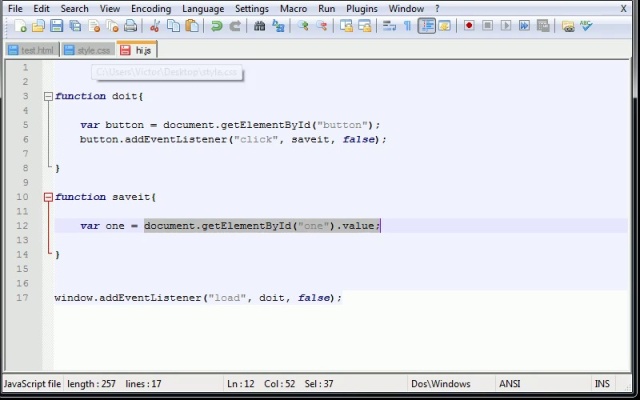640x400 pixels.
Task: Open the Window menu
Action: tap(406, 9)
